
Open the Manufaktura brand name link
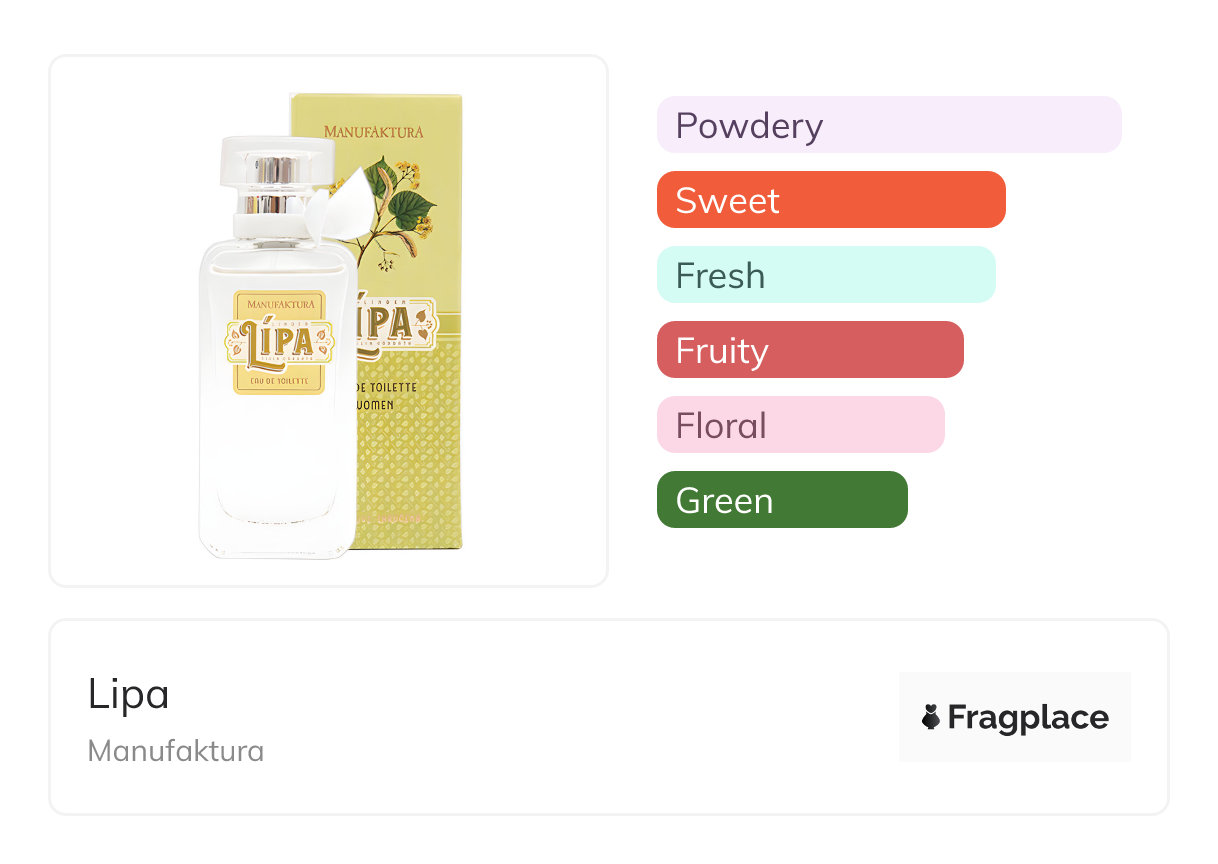click(176, 751)
